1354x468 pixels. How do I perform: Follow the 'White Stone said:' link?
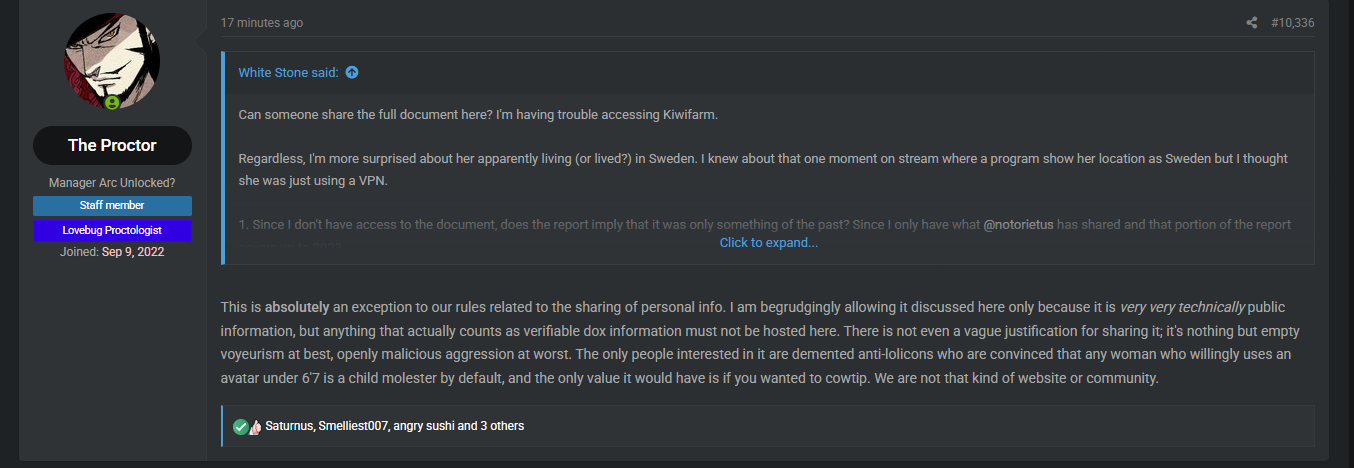[288, 73]
